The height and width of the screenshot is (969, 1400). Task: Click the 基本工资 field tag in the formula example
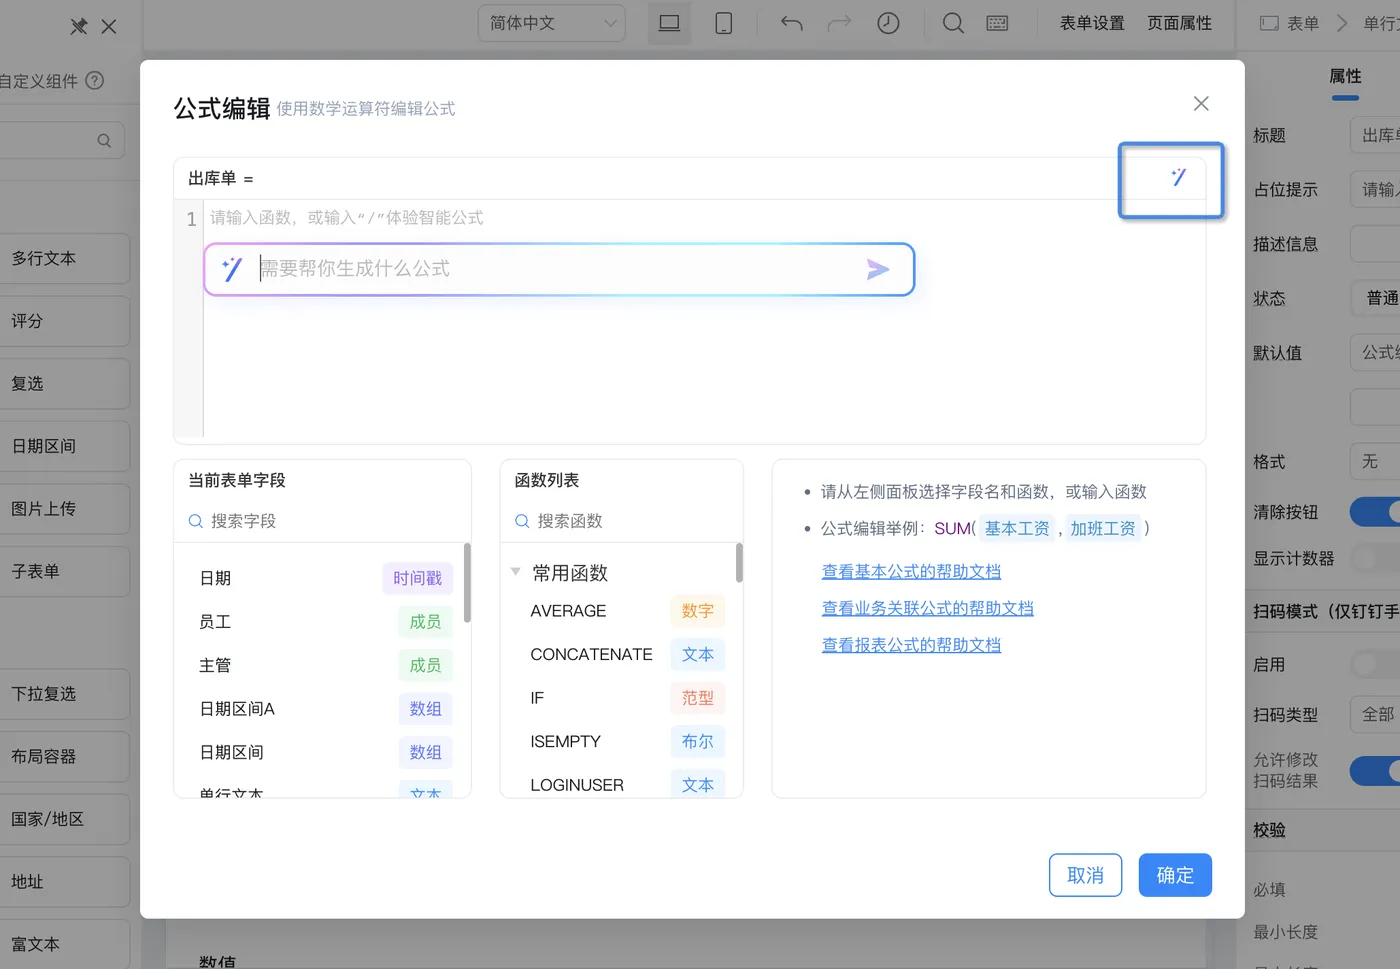click(1017, 528)
